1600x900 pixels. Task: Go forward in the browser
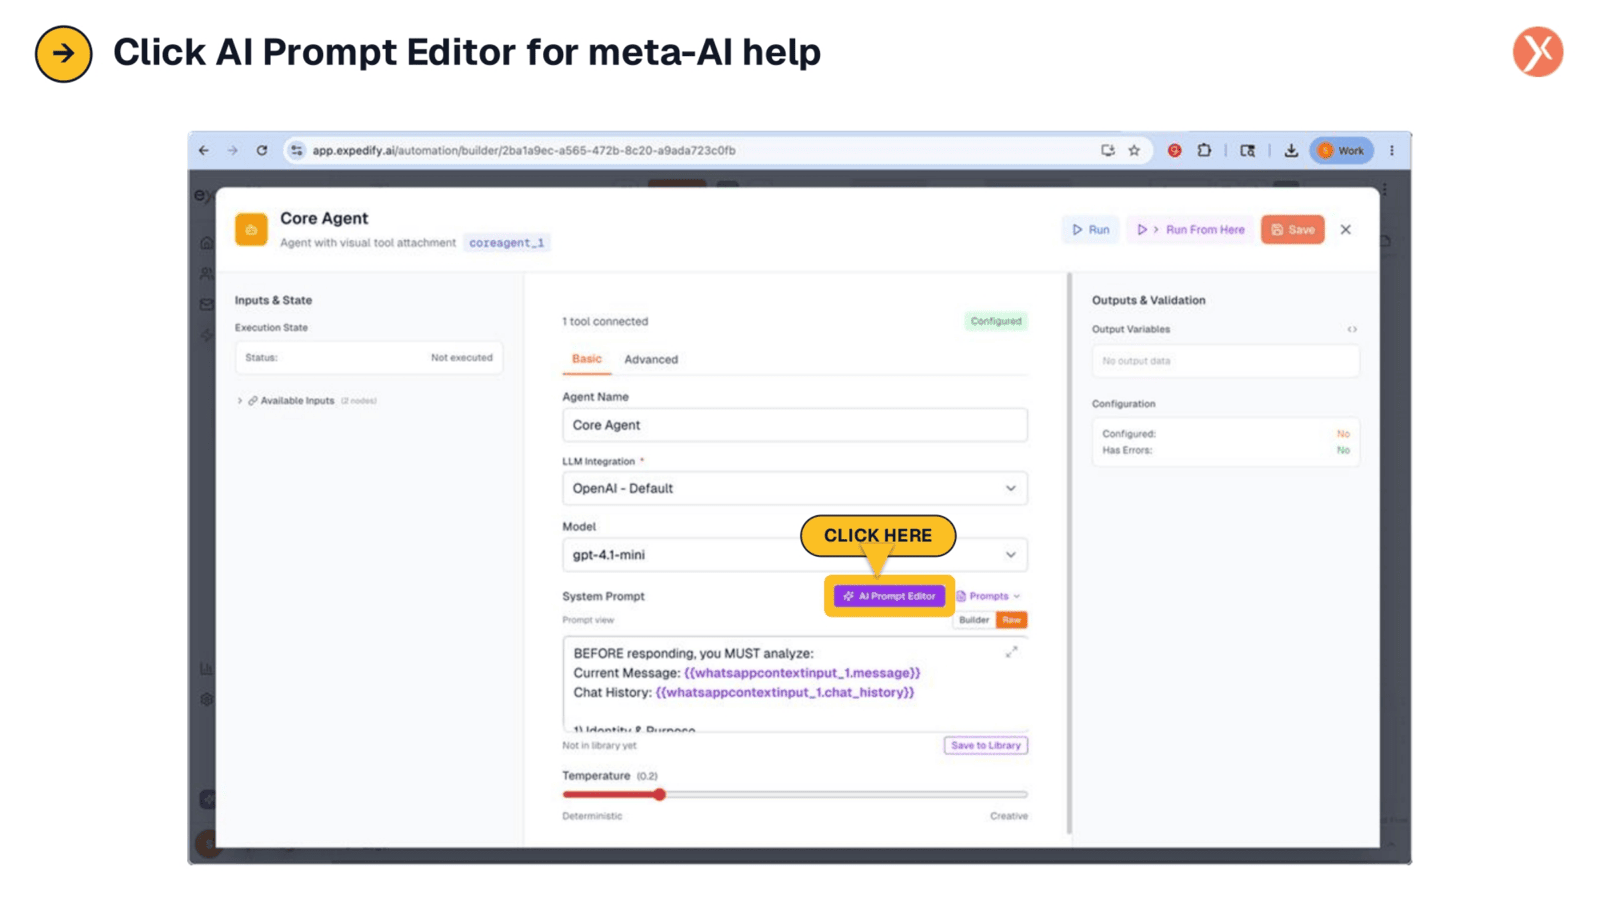coord(233,150)
